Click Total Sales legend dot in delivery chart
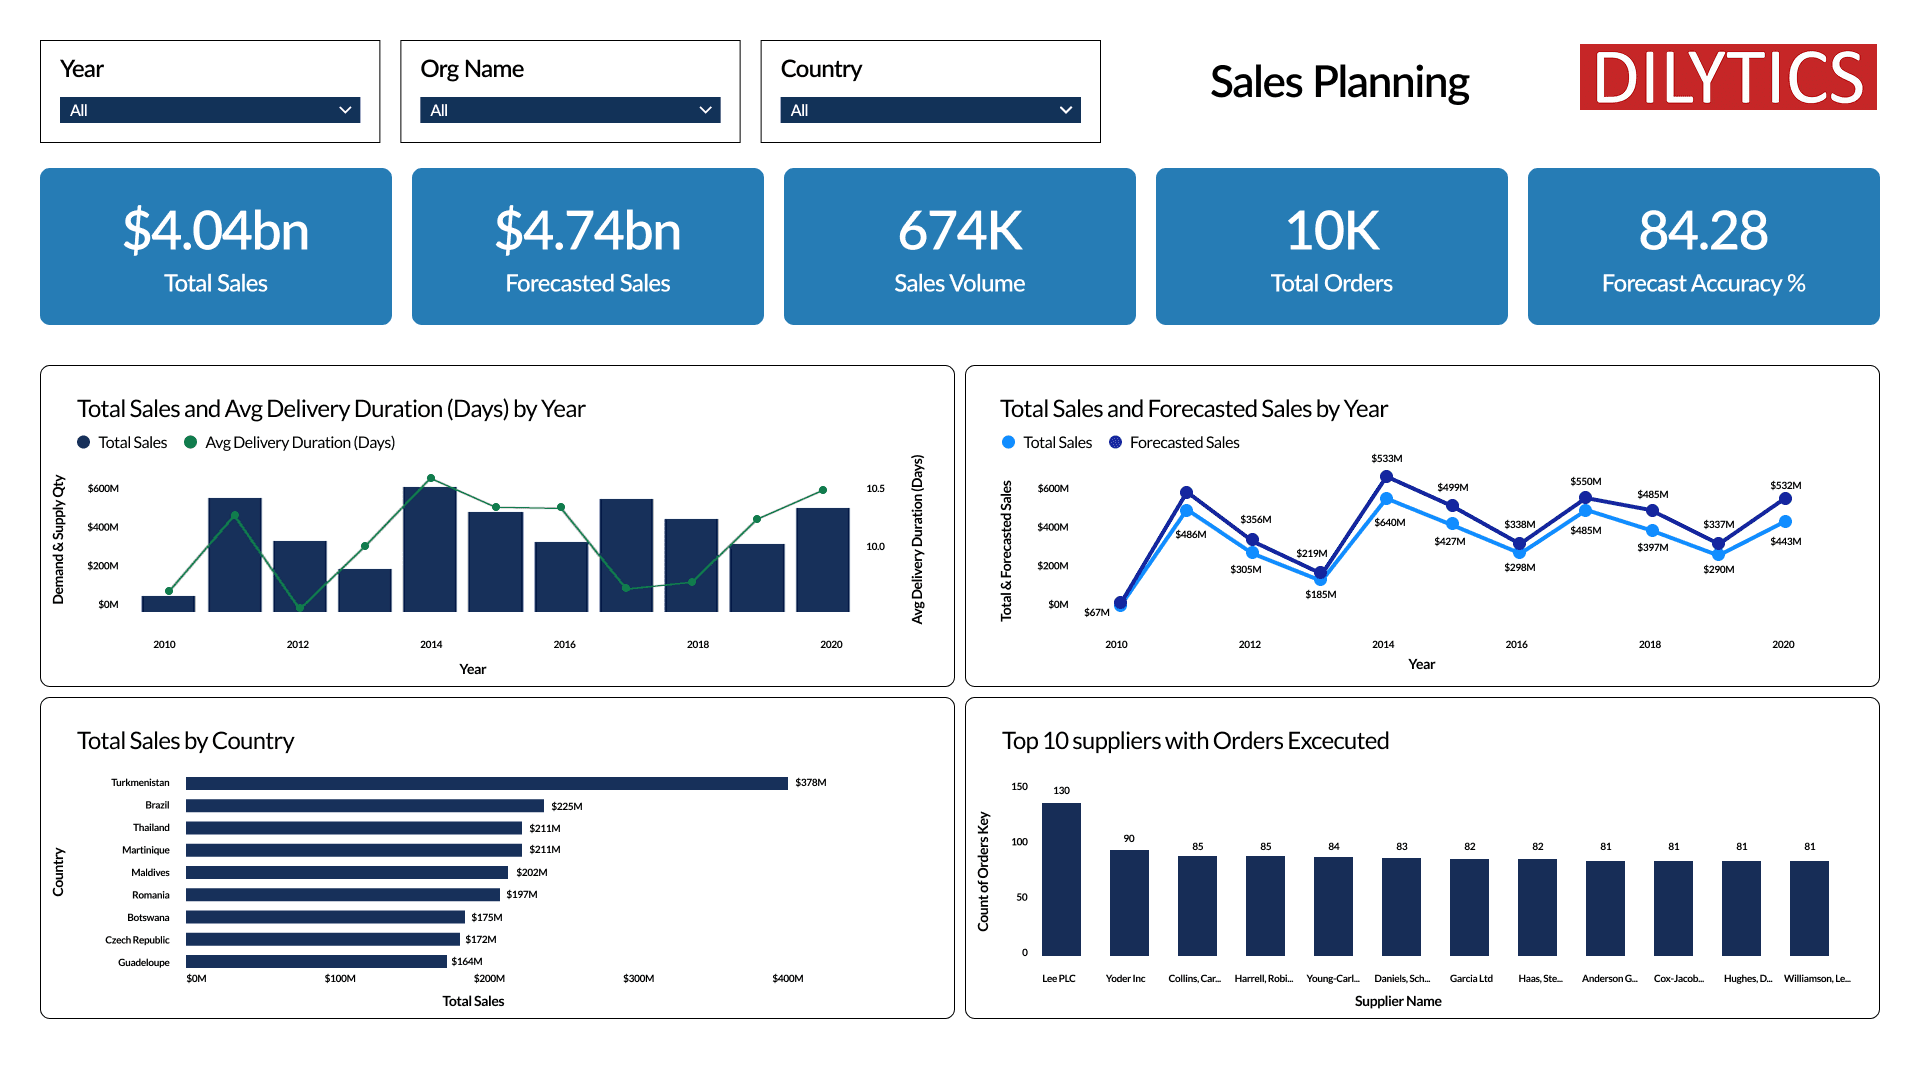Screen dimensions: 1920x1080 [x=84, y=442]
